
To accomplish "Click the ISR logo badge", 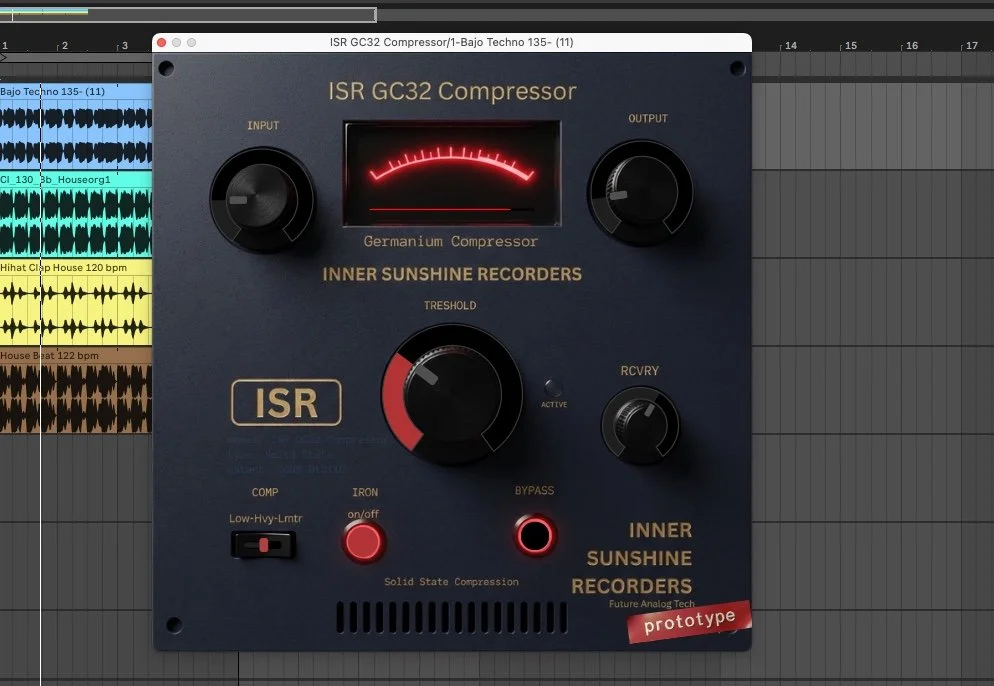I will (286, 402).
